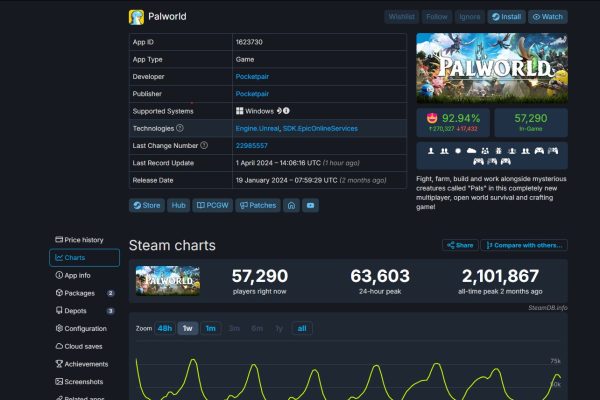
Task: Click the Release Date value text
Action: [311, 180]
